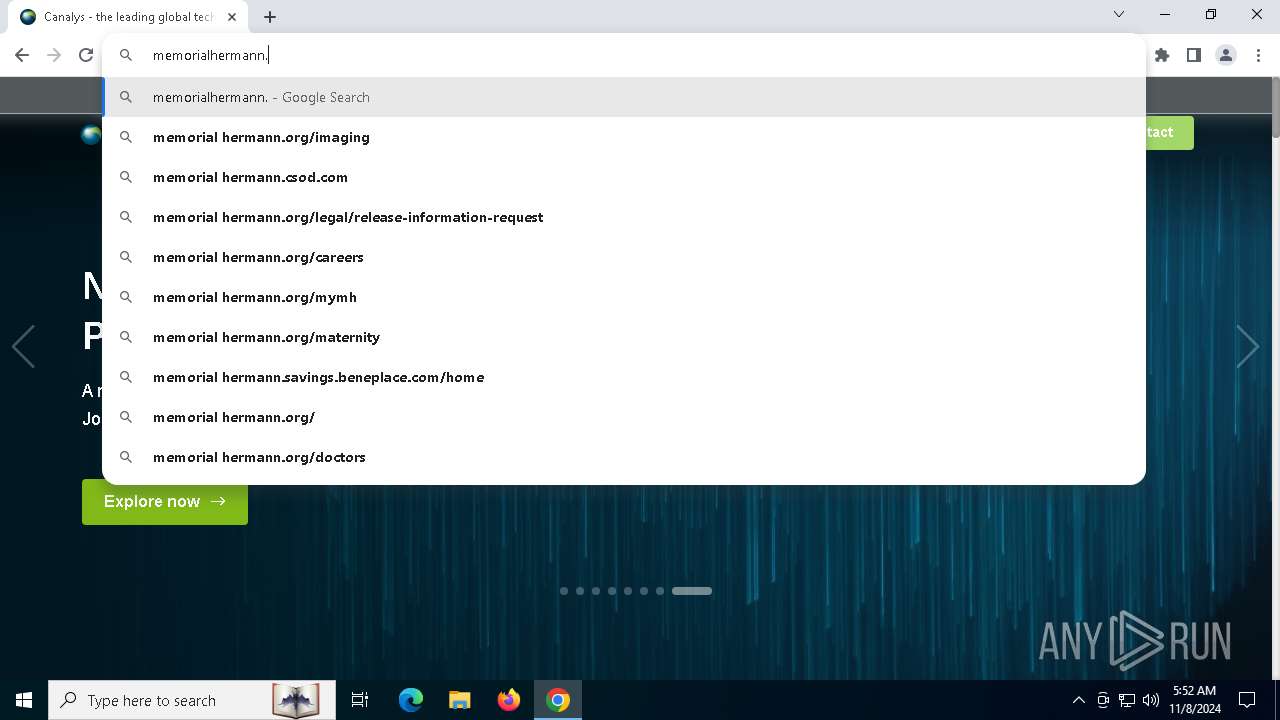This screenshot has height=720, width=1280.
Task: Launch Microsoft Edge from taskbar
Action: coord(411,700)
